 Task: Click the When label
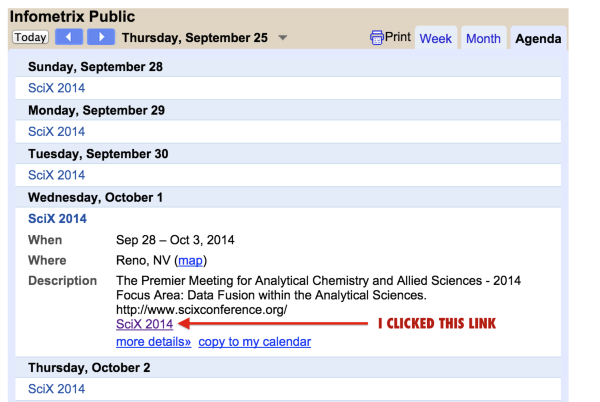pyautogui.click(x=45, y=240)
